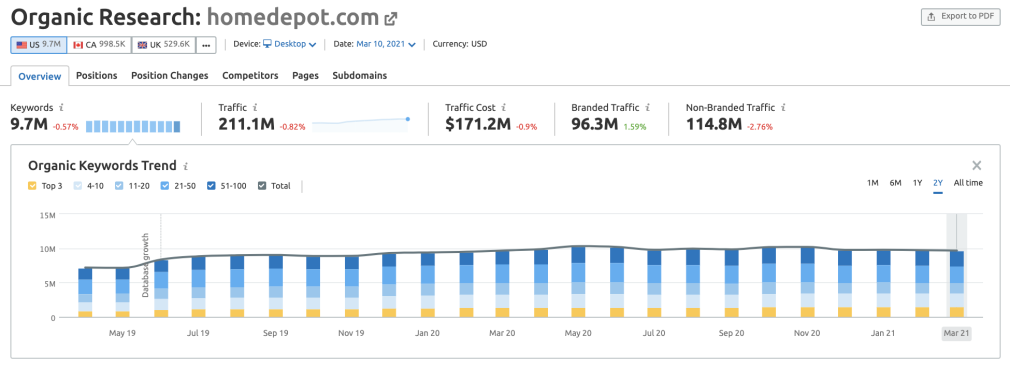The height and width of the screenshot is (365, 1010).
Task: Open the Device Desktop dropdown
Action: point(289,44)
